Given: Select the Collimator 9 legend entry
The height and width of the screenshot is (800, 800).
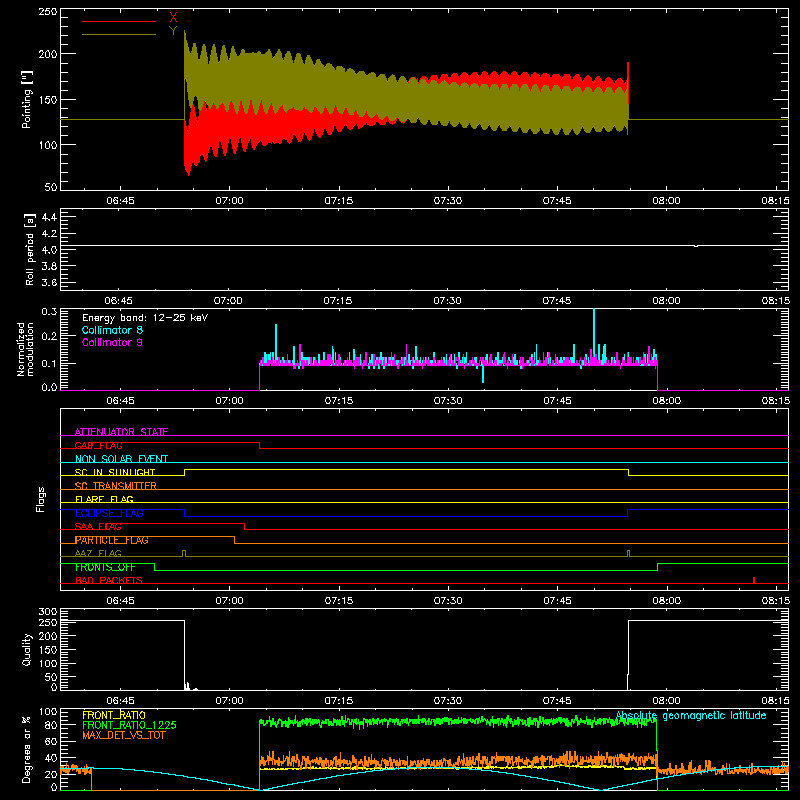Looking at the screenshot, I should pos(112,342).
